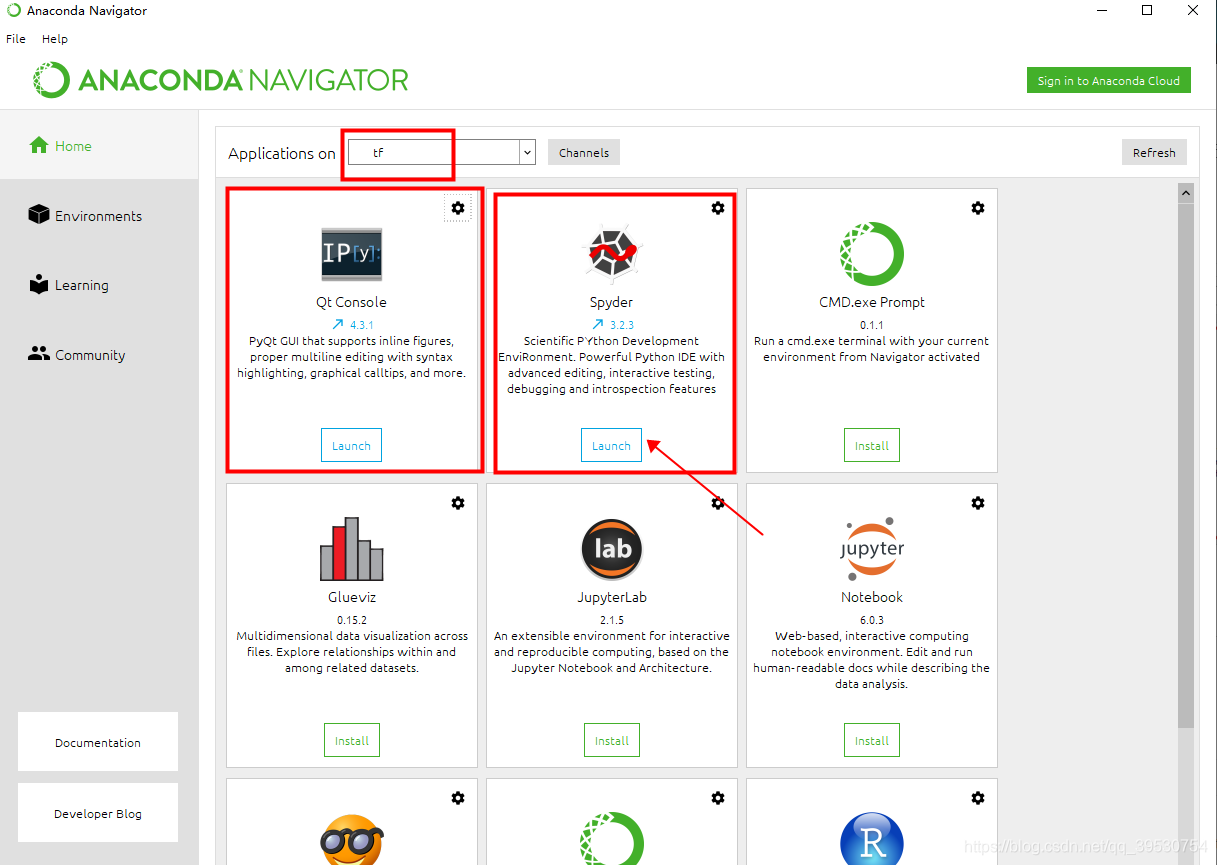The image size is (1217, 865).
Task: Switch to the Community tab
Action: 99,355
